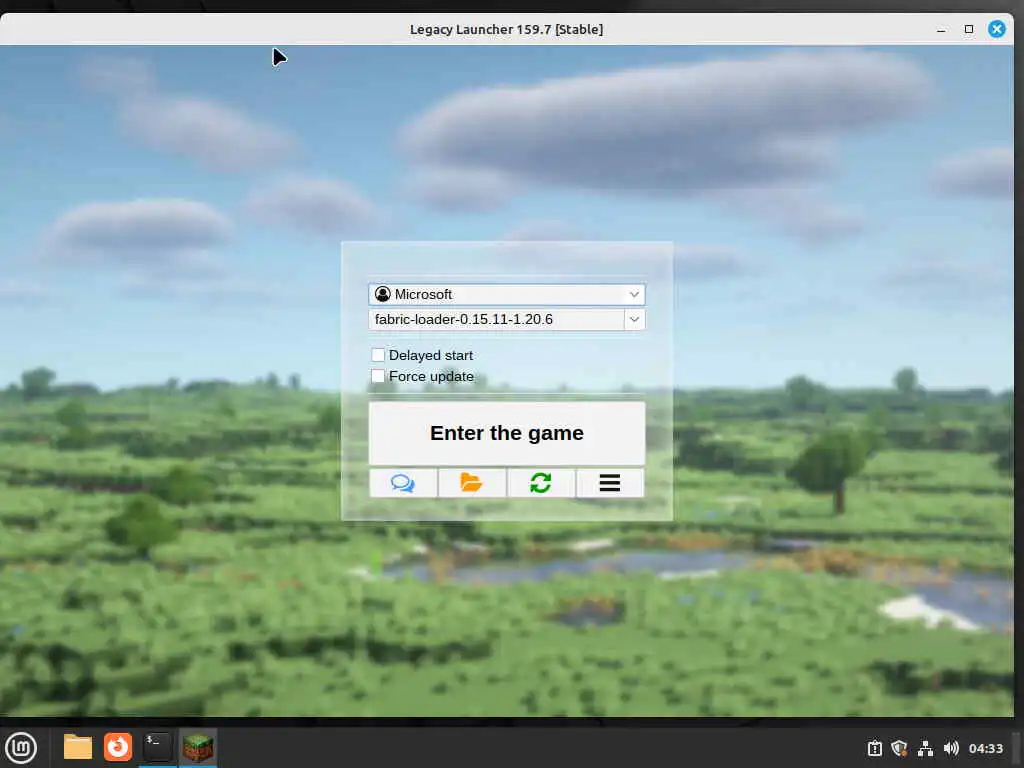Select the Minecraft grass block taskbar item
Viewport: 1024px width, 768px height.
coord(198,747)
